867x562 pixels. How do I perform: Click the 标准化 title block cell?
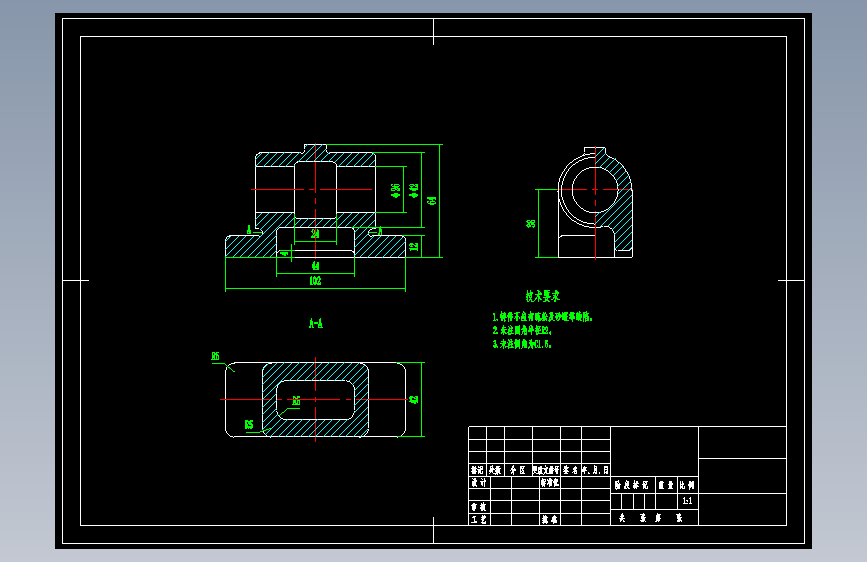(550, 482)
